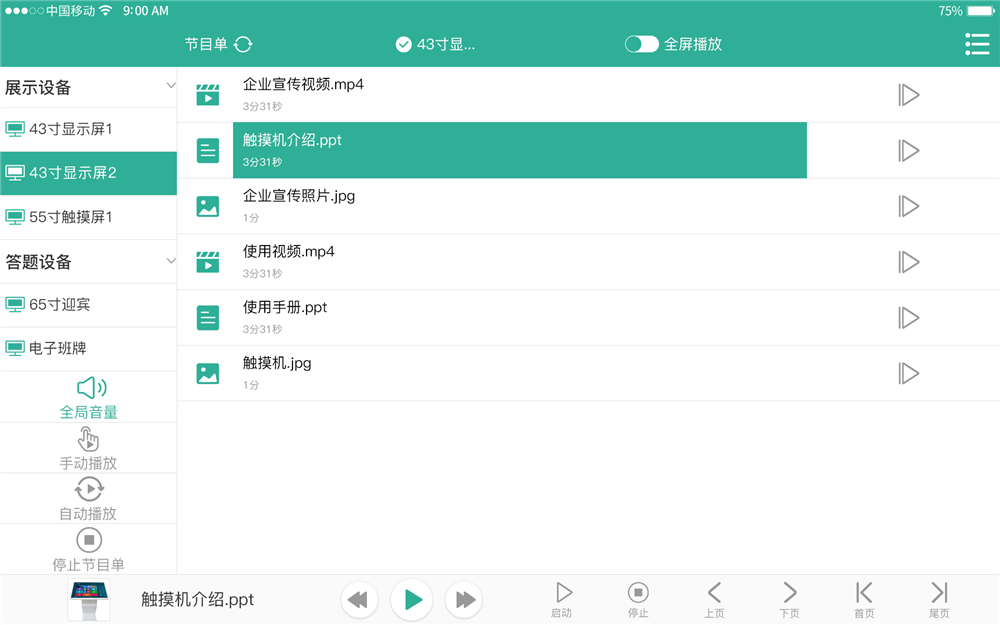Click the checkmark beside 43寸显...
This screenshot has width=1000, height=625.
tap(404, 44)
